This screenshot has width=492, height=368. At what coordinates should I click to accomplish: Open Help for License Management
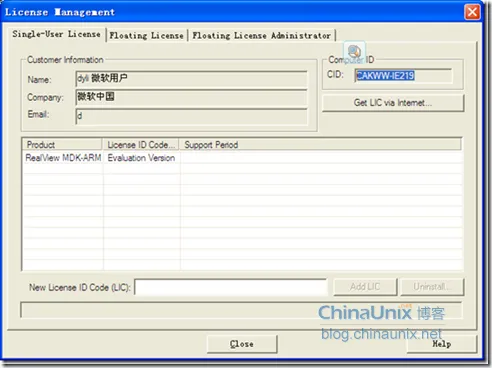pyautogui.click(x=442, y=344)
